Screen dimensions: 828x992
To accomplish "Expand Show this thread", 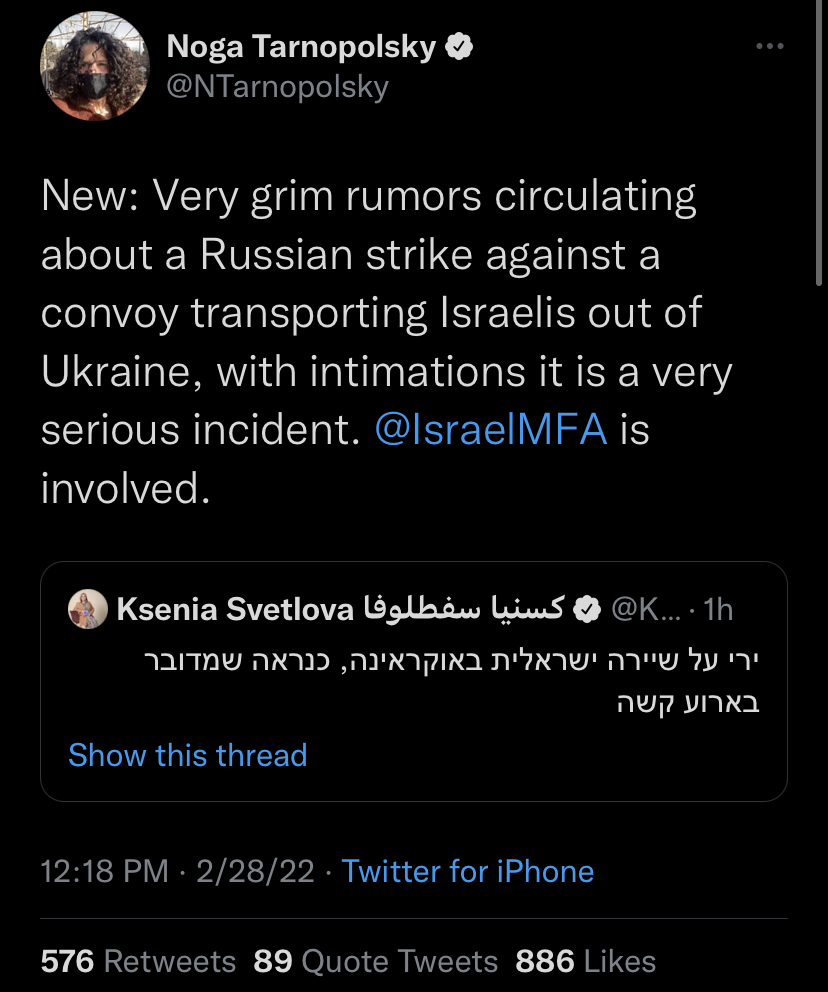I will pos(187,755).
